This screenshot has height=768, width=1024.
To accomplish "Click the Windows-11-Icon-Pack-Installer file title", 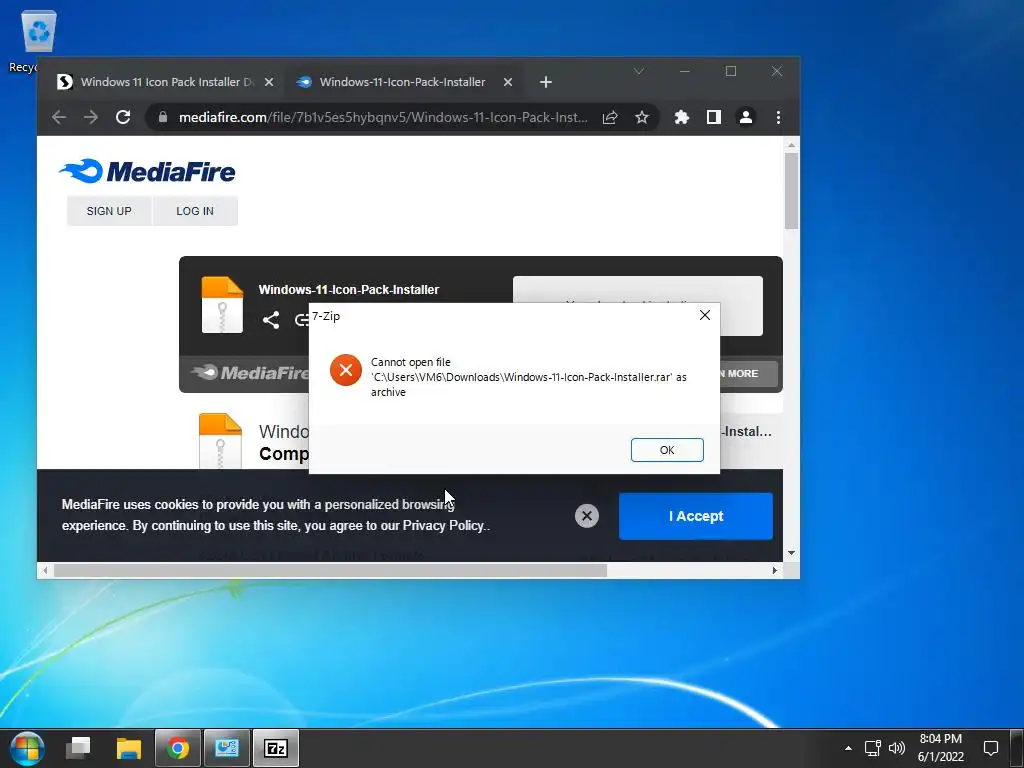I will click(349, 289).
